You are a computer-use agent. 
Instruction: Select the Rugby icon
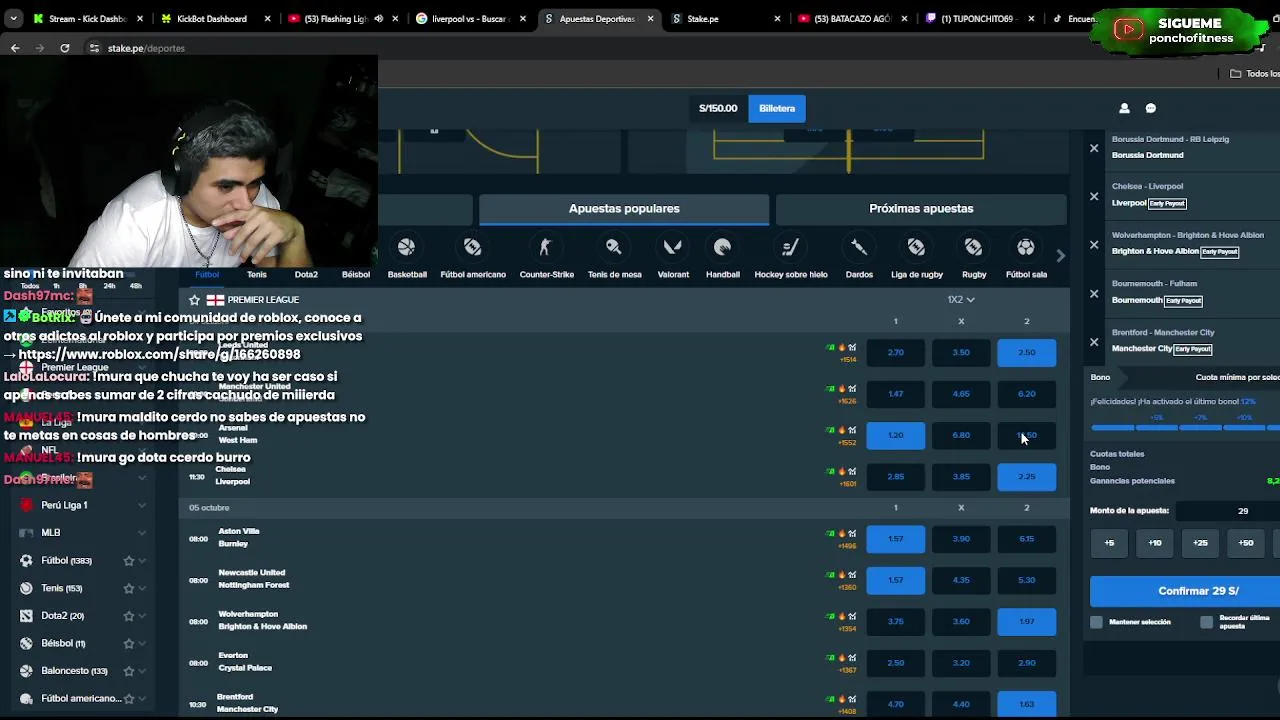(974, 247)
